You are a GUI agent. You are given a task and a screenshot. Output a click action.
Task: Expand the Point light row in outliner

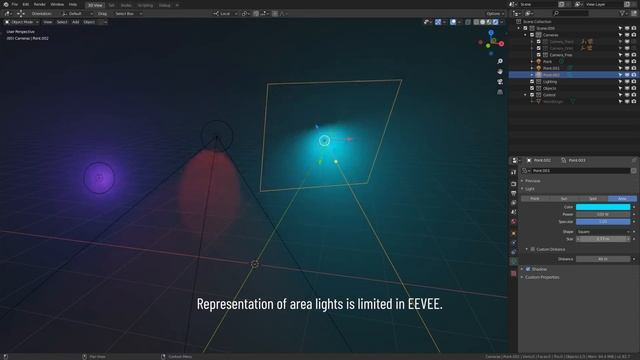tap(532, 62)
